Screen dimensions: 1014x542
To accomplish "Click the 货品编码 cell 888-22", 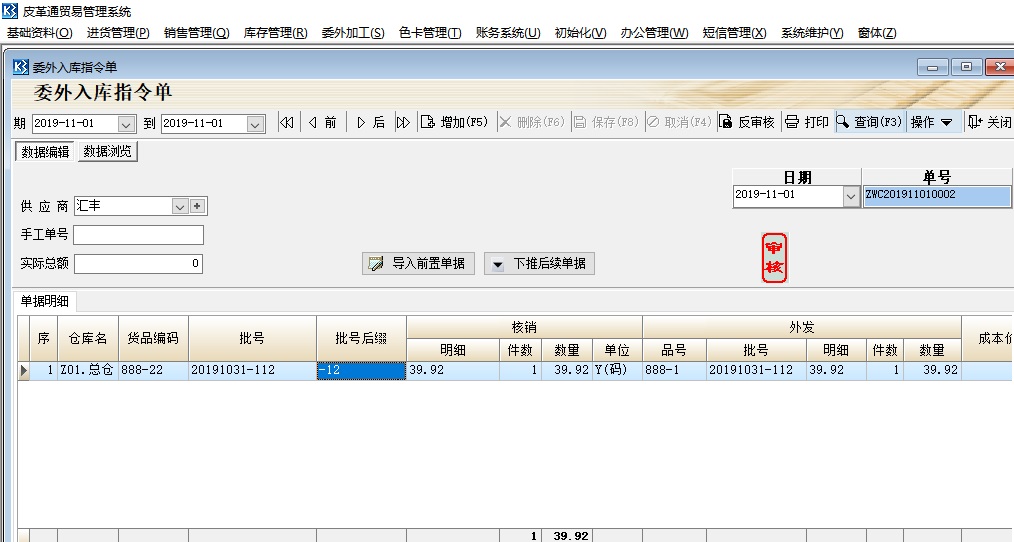I will pyautogui.click(x=153, y=371).
